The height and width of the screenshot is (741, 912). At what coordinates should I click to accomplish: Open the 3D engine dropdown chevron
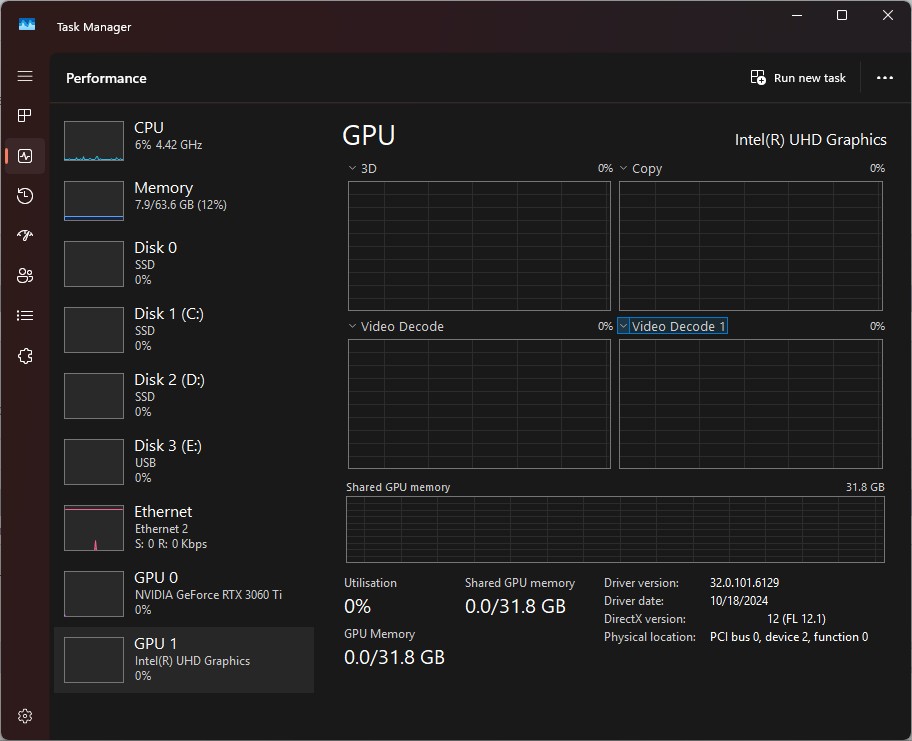pos(352,168)
